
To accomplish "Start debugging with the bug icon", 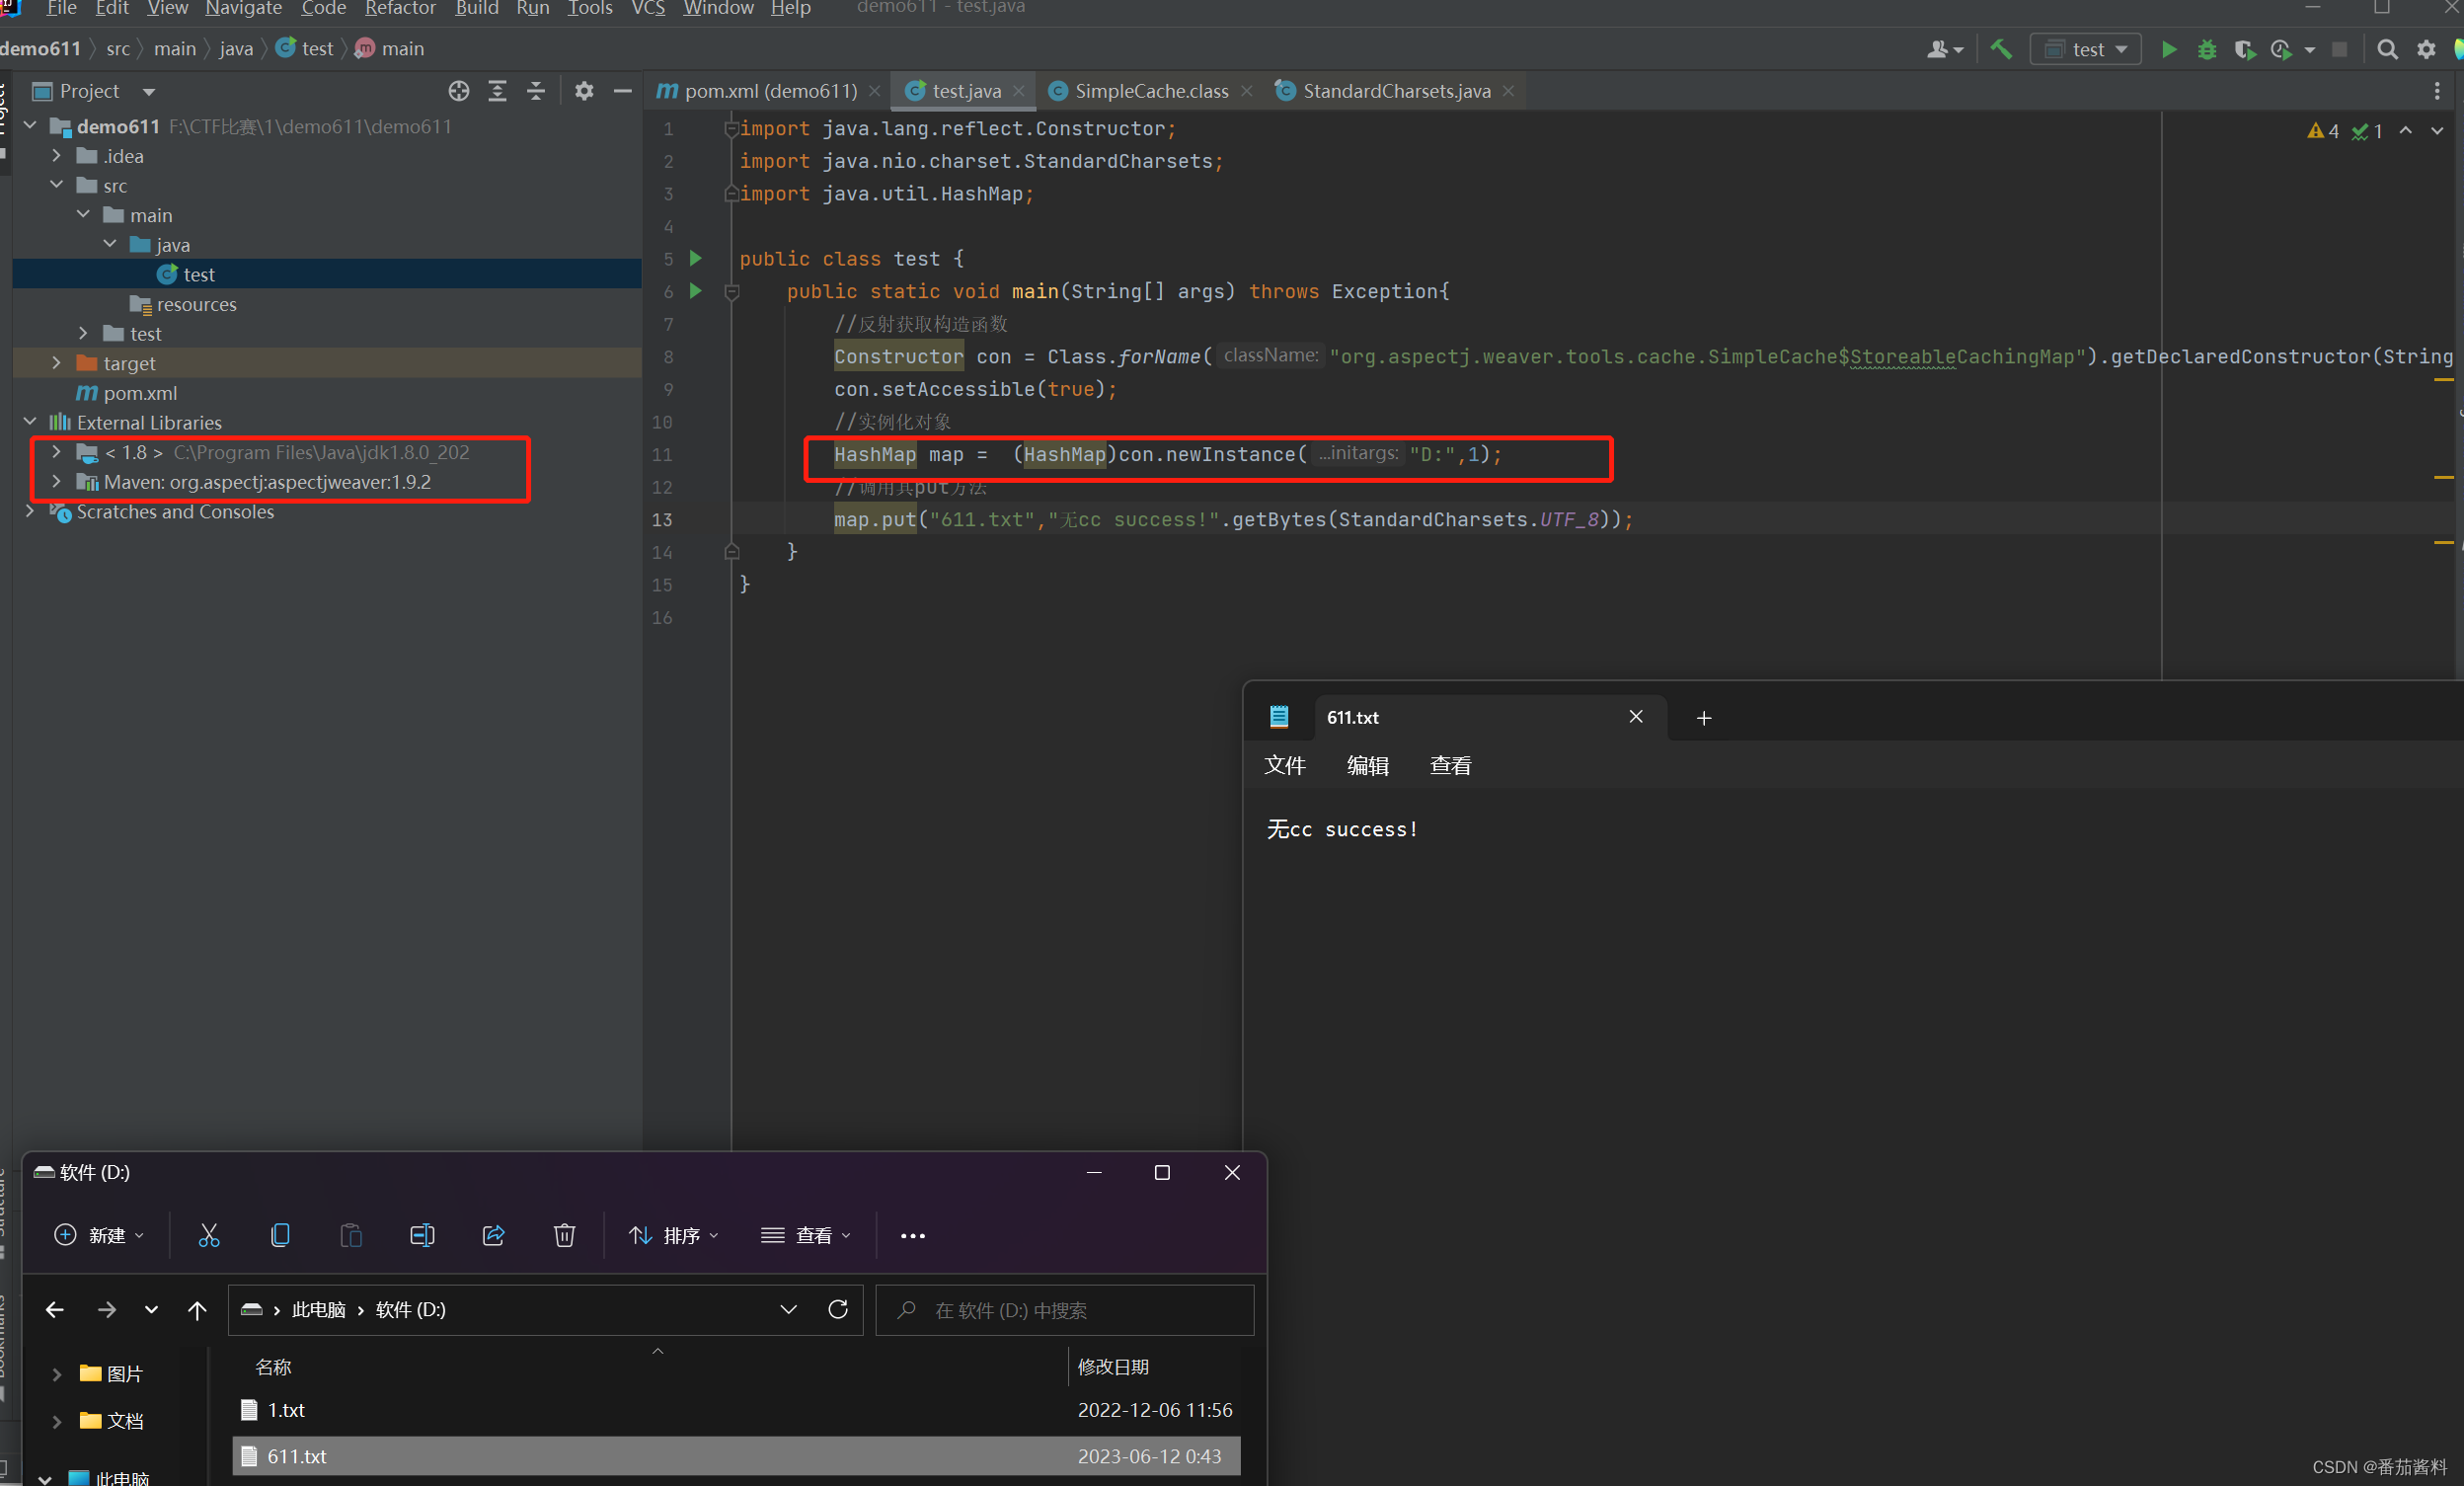I will [2207, 49].
